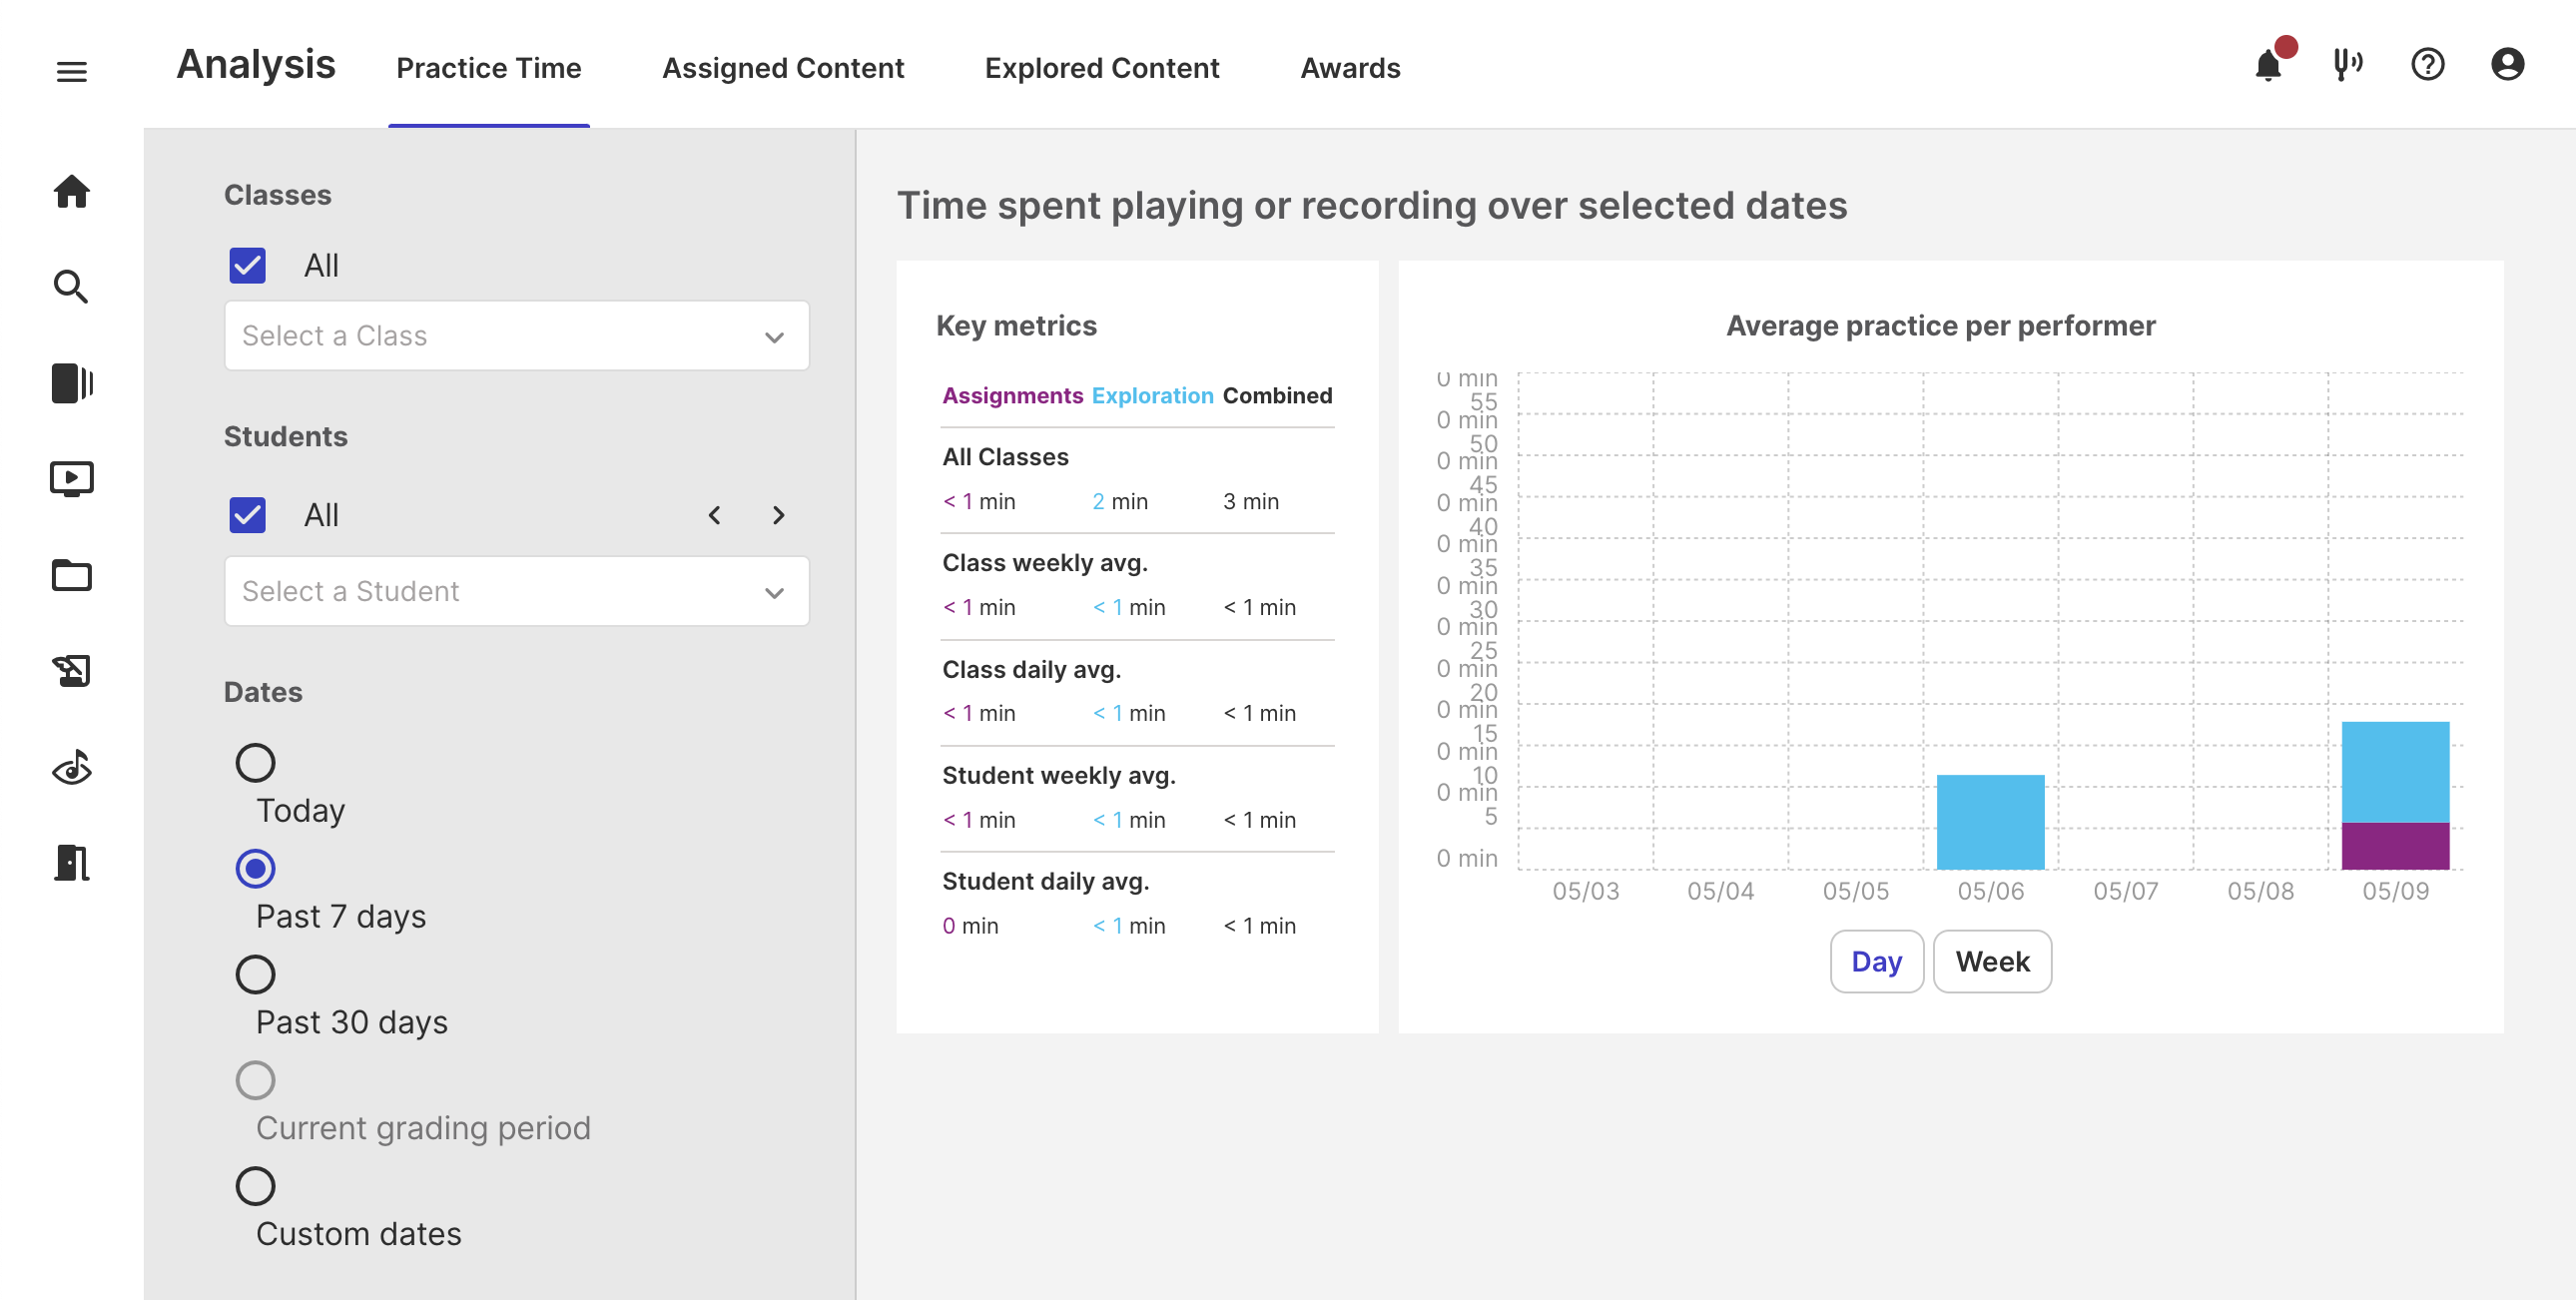Show chart by Day
Image resolution: width=2576 pixels, height=1300 pixels.
(x=1877, y=962)
